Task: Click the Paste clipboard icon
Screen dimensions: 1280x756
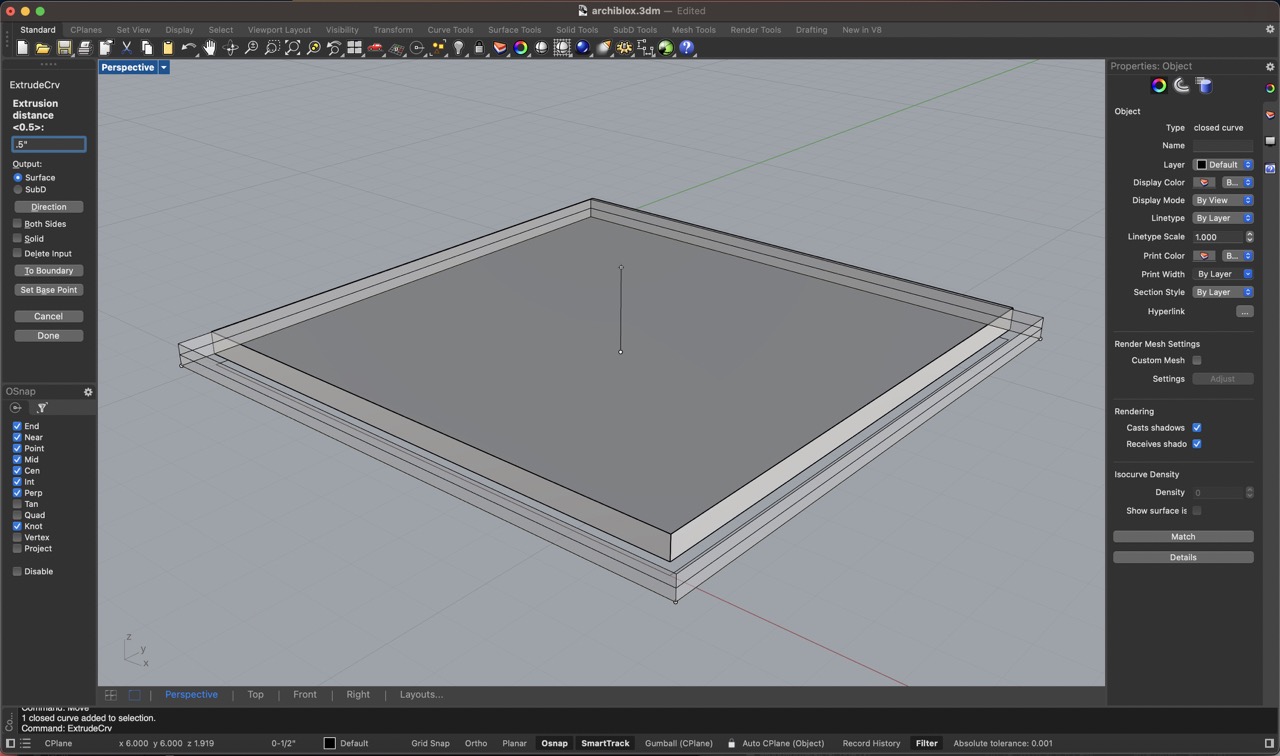Action: coord(168,48)
